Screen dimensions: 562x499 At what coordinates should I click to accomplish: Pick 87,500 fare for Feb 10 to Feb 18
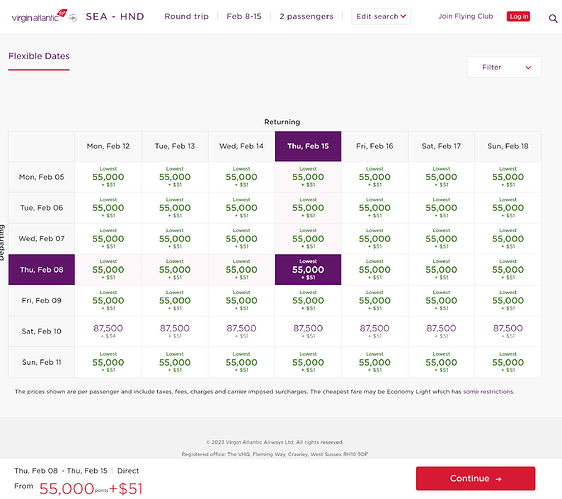click(508, 331)
